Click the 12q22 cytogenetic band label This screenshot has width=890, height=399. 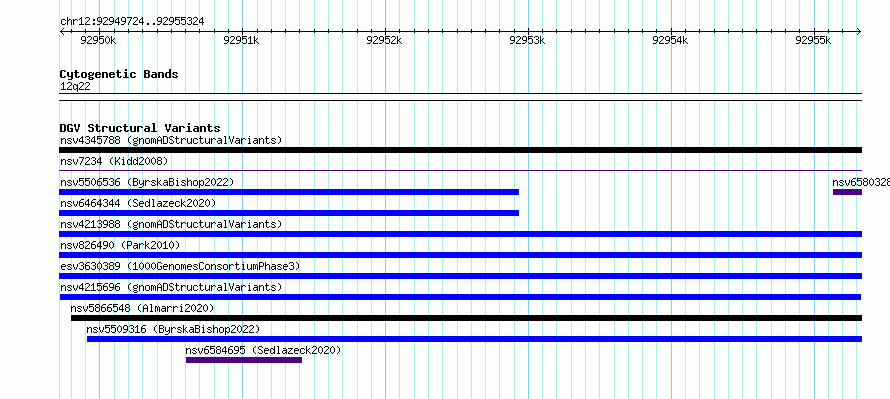[75, 87]
